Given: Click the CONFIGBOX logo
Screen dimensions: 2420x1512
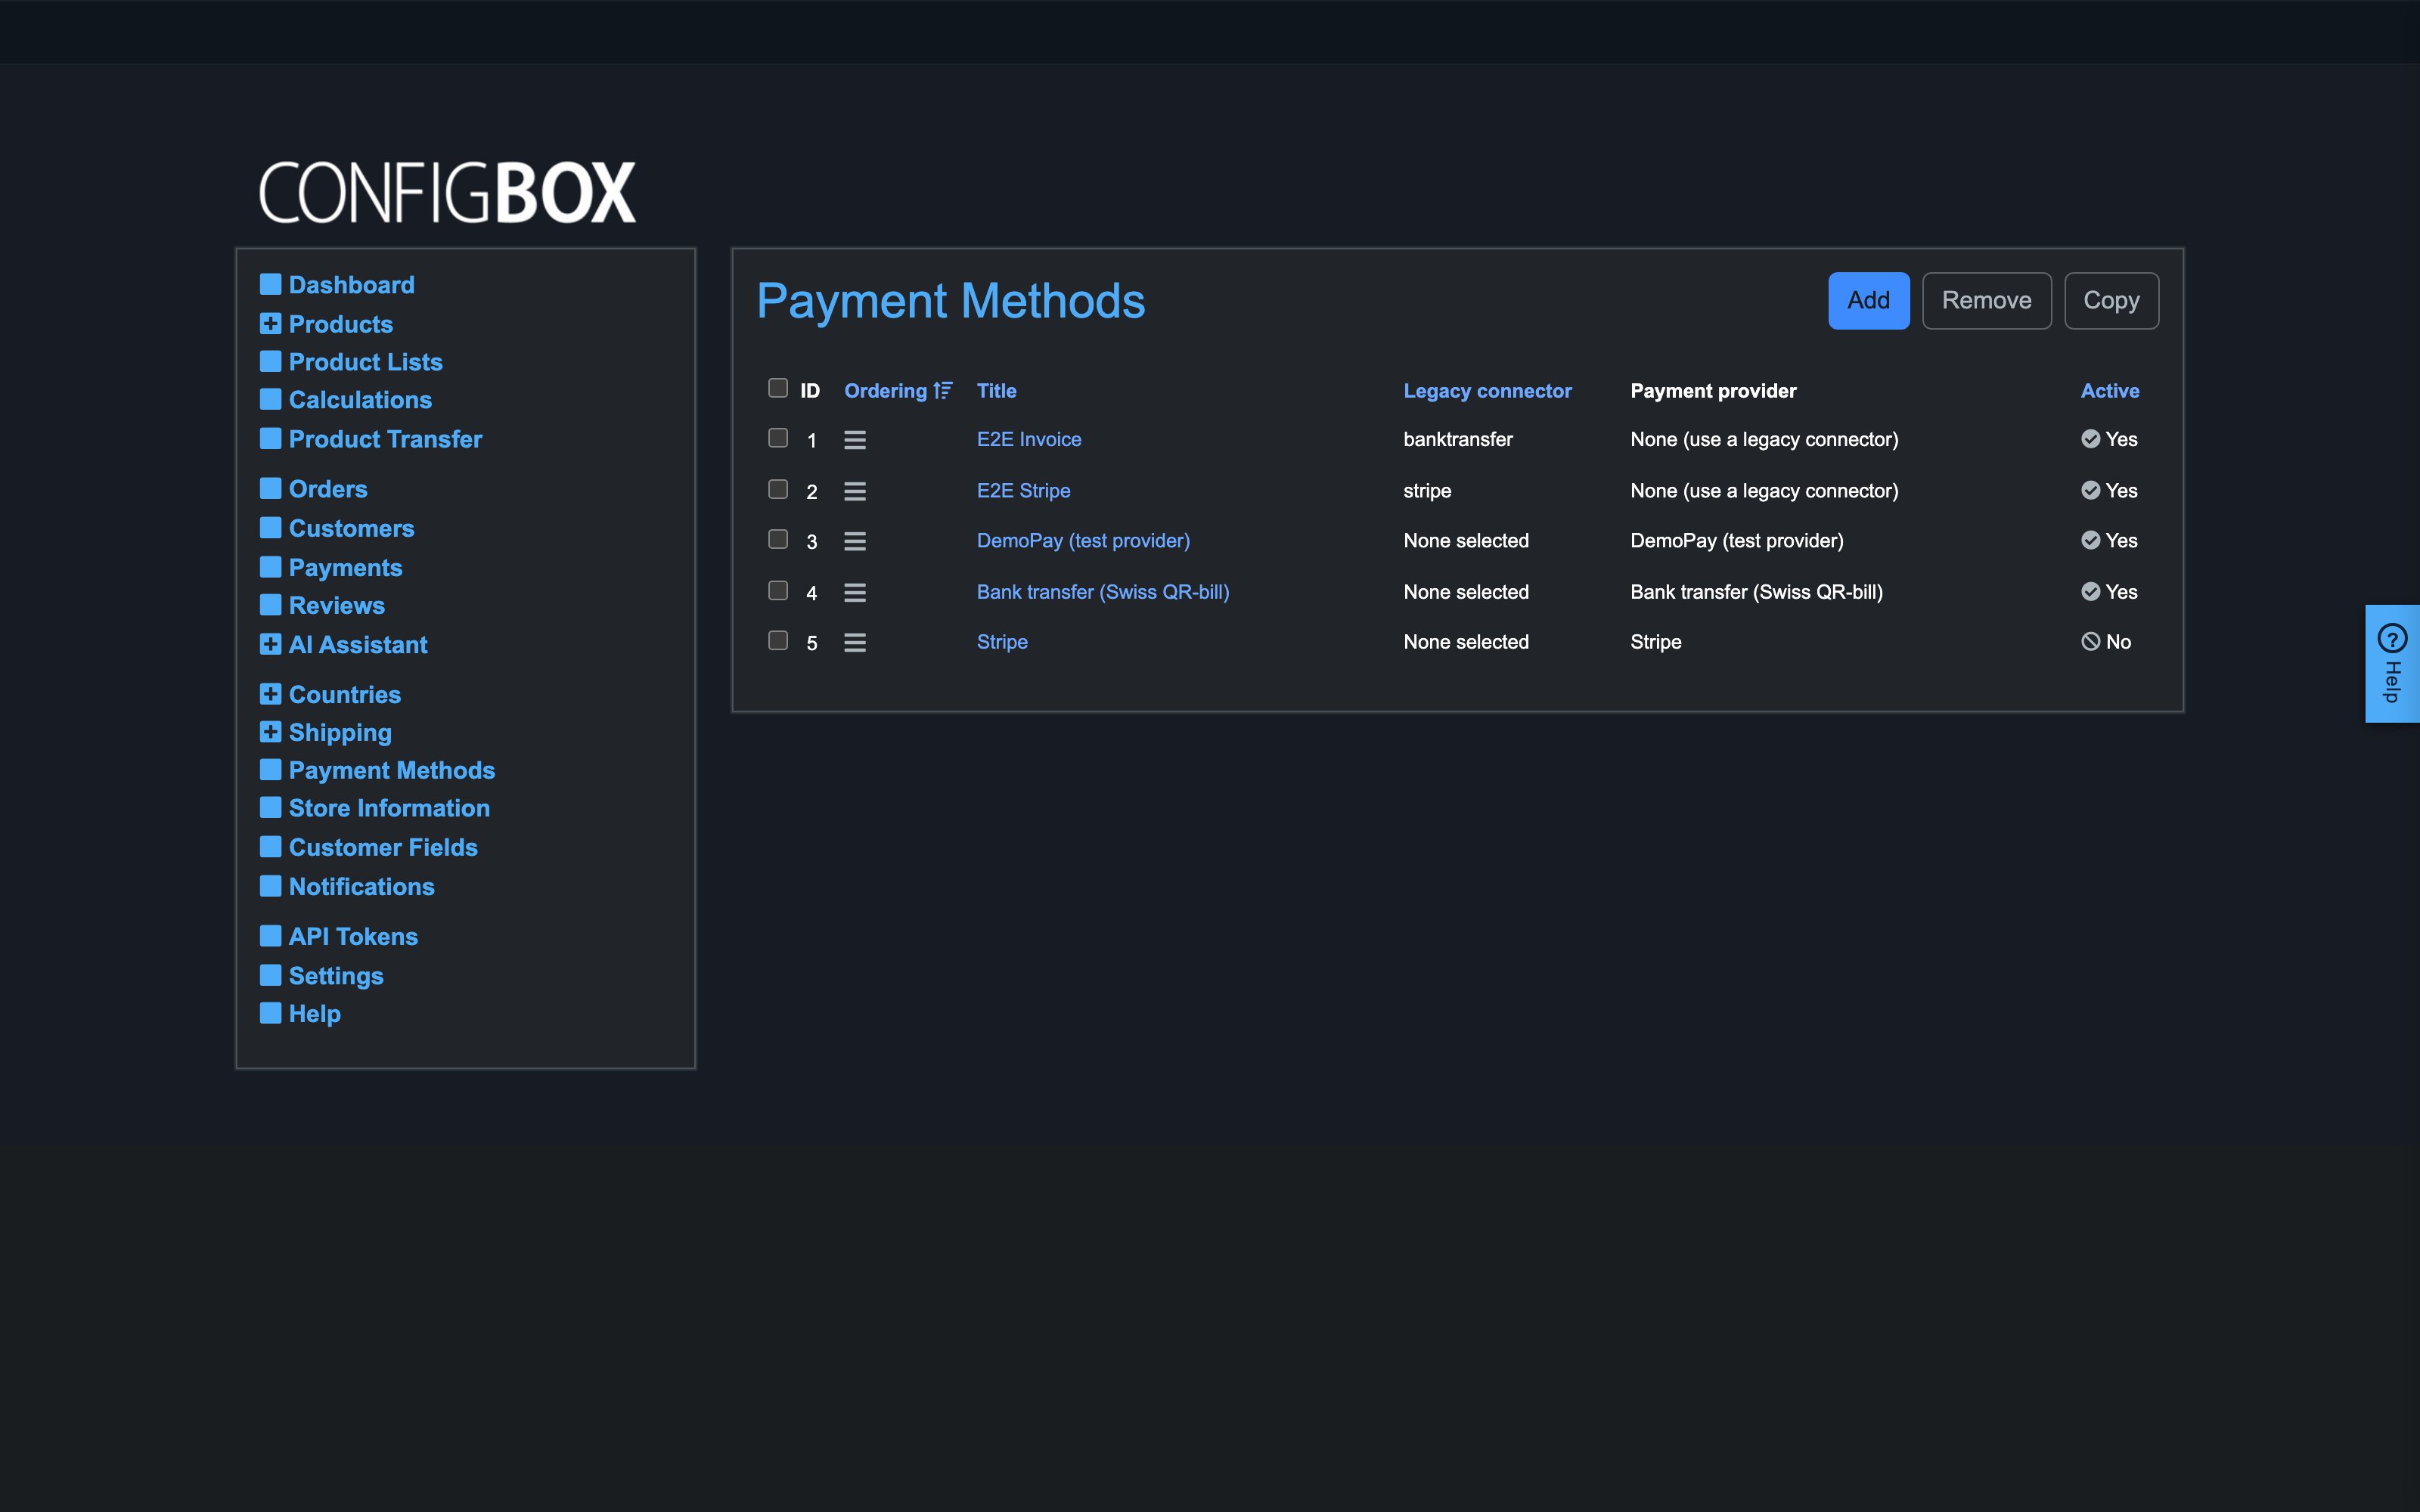Looking at the screenshot, I should click(447, 192).
